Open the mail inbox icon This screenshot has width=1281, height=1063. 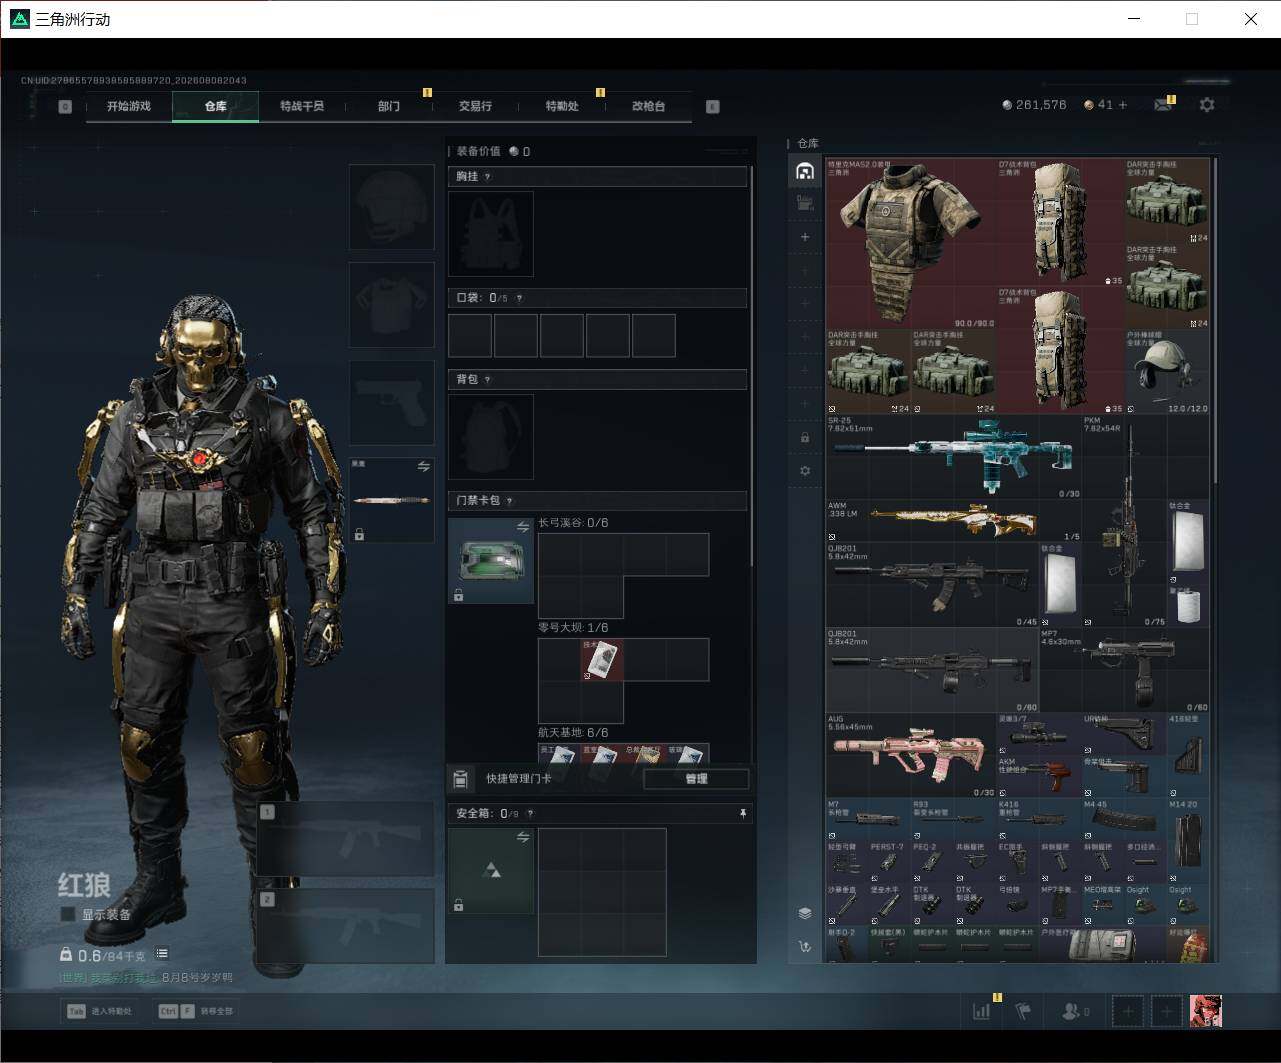point(1163,104)
